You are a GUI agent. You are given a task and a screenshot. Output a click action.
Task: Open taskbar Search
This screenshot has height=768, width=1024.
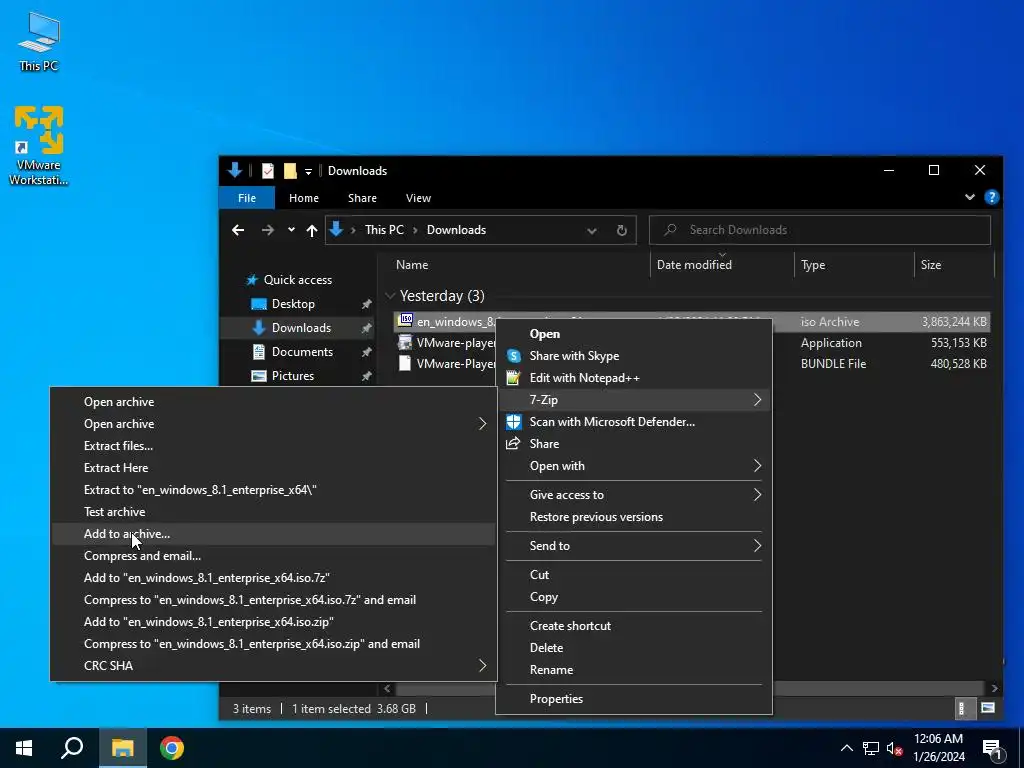click(72, 748)
